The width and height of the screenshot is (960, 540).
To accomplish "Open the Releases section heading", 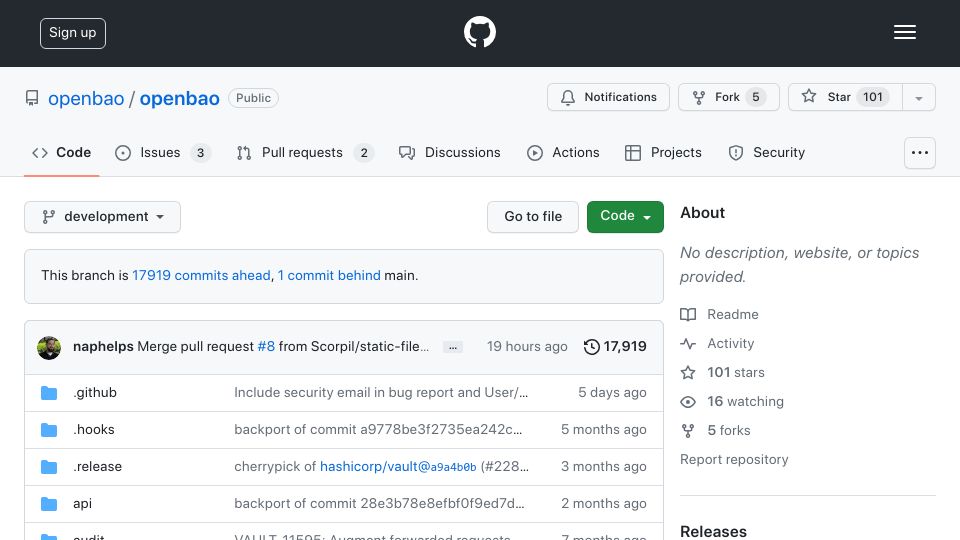I will tap(713, 531).
